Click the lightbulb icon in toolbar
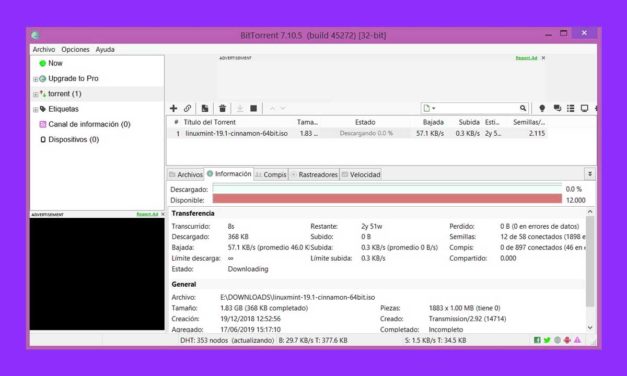 pos(542,108)
